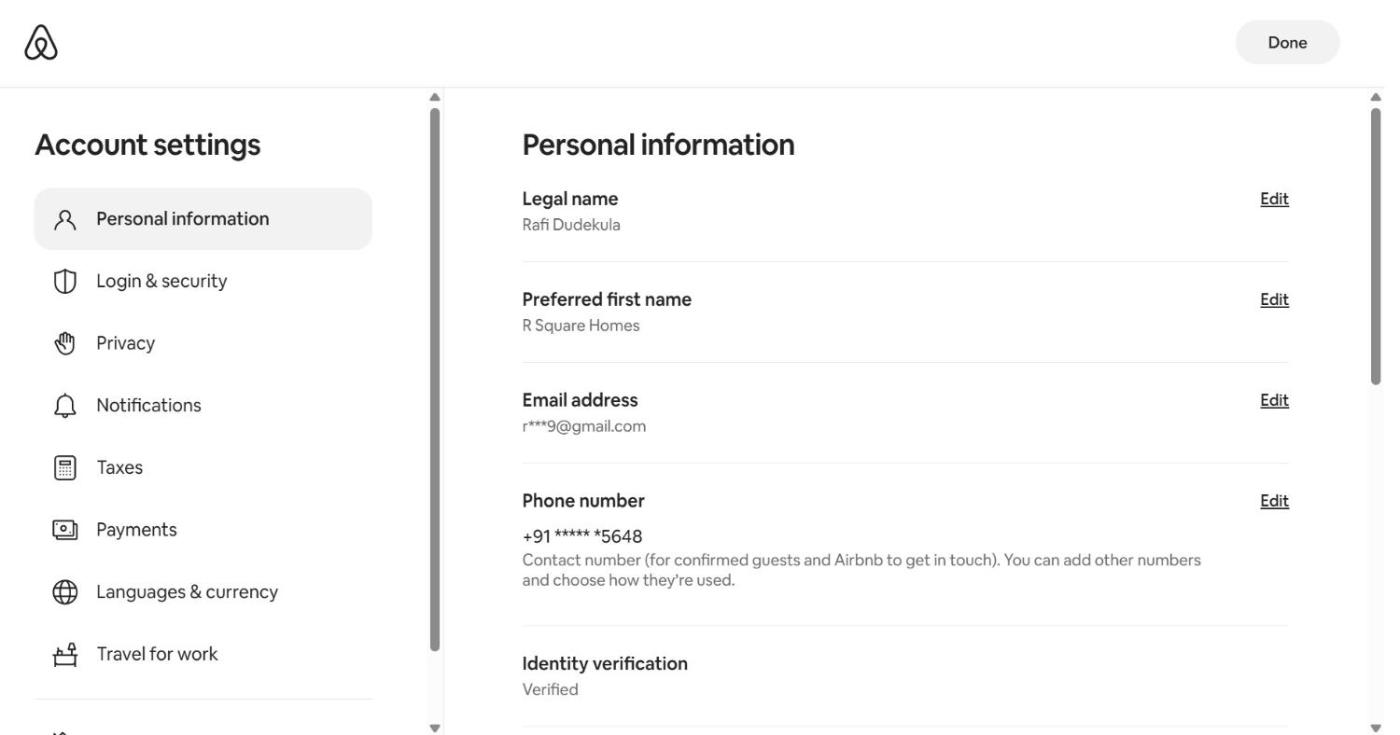
Task: Click the cash icon for Payments
Action: pyautogui.click(x=65, y=530)
